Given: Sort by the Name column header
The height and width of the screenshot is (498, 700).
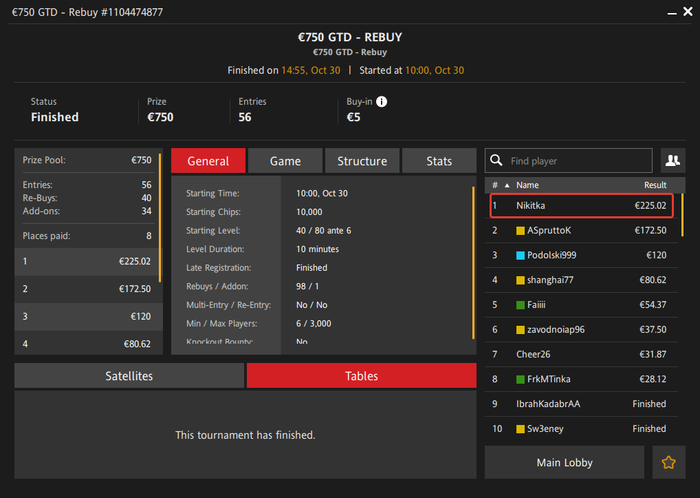Looking at the screenshot, I should pyautogui.click(x=527, y=185).
